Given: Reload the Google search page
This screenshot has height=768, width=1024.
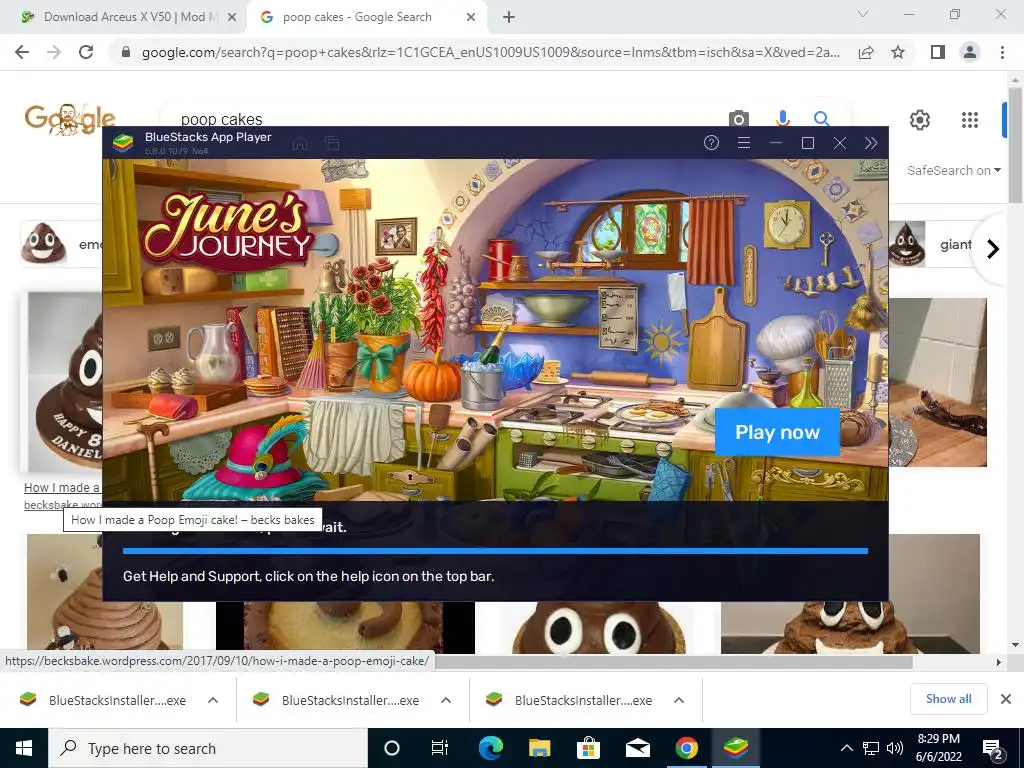Looking at the screenshot, I should click(x=86, y=52).
